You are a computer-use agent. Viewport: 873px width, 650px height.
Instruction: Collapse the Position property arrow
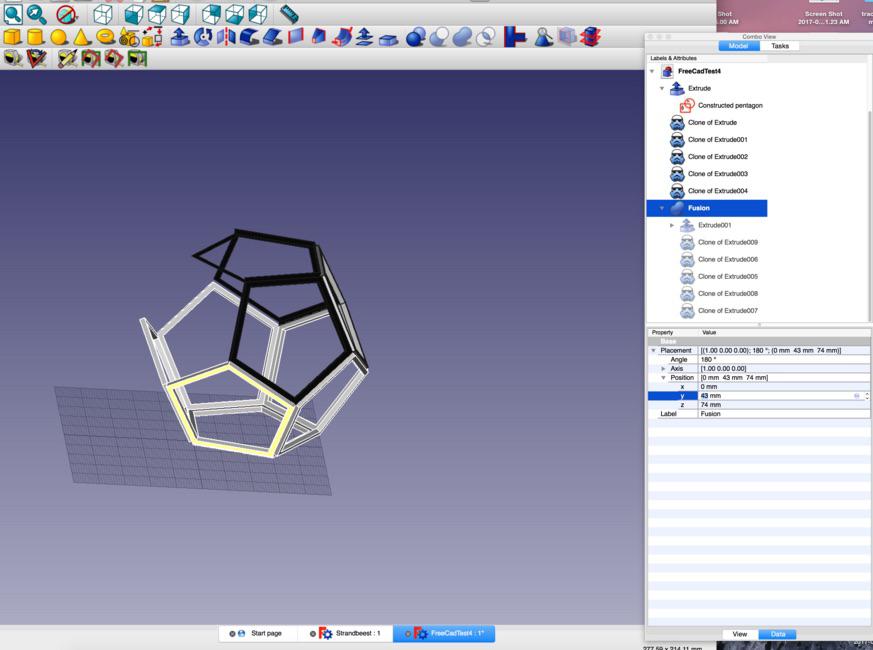663,378
